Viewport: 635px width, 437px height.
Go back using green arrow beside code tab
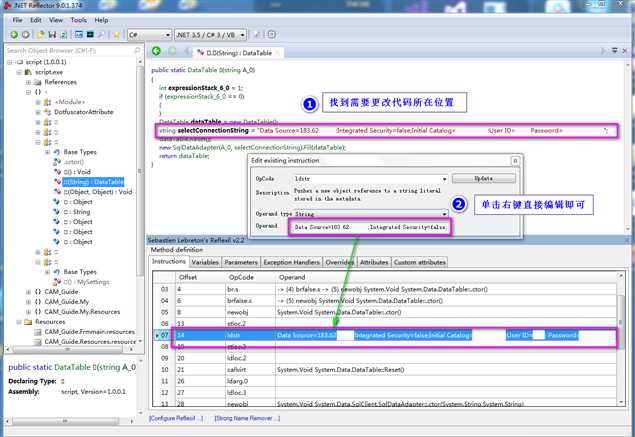pos(156,51)
